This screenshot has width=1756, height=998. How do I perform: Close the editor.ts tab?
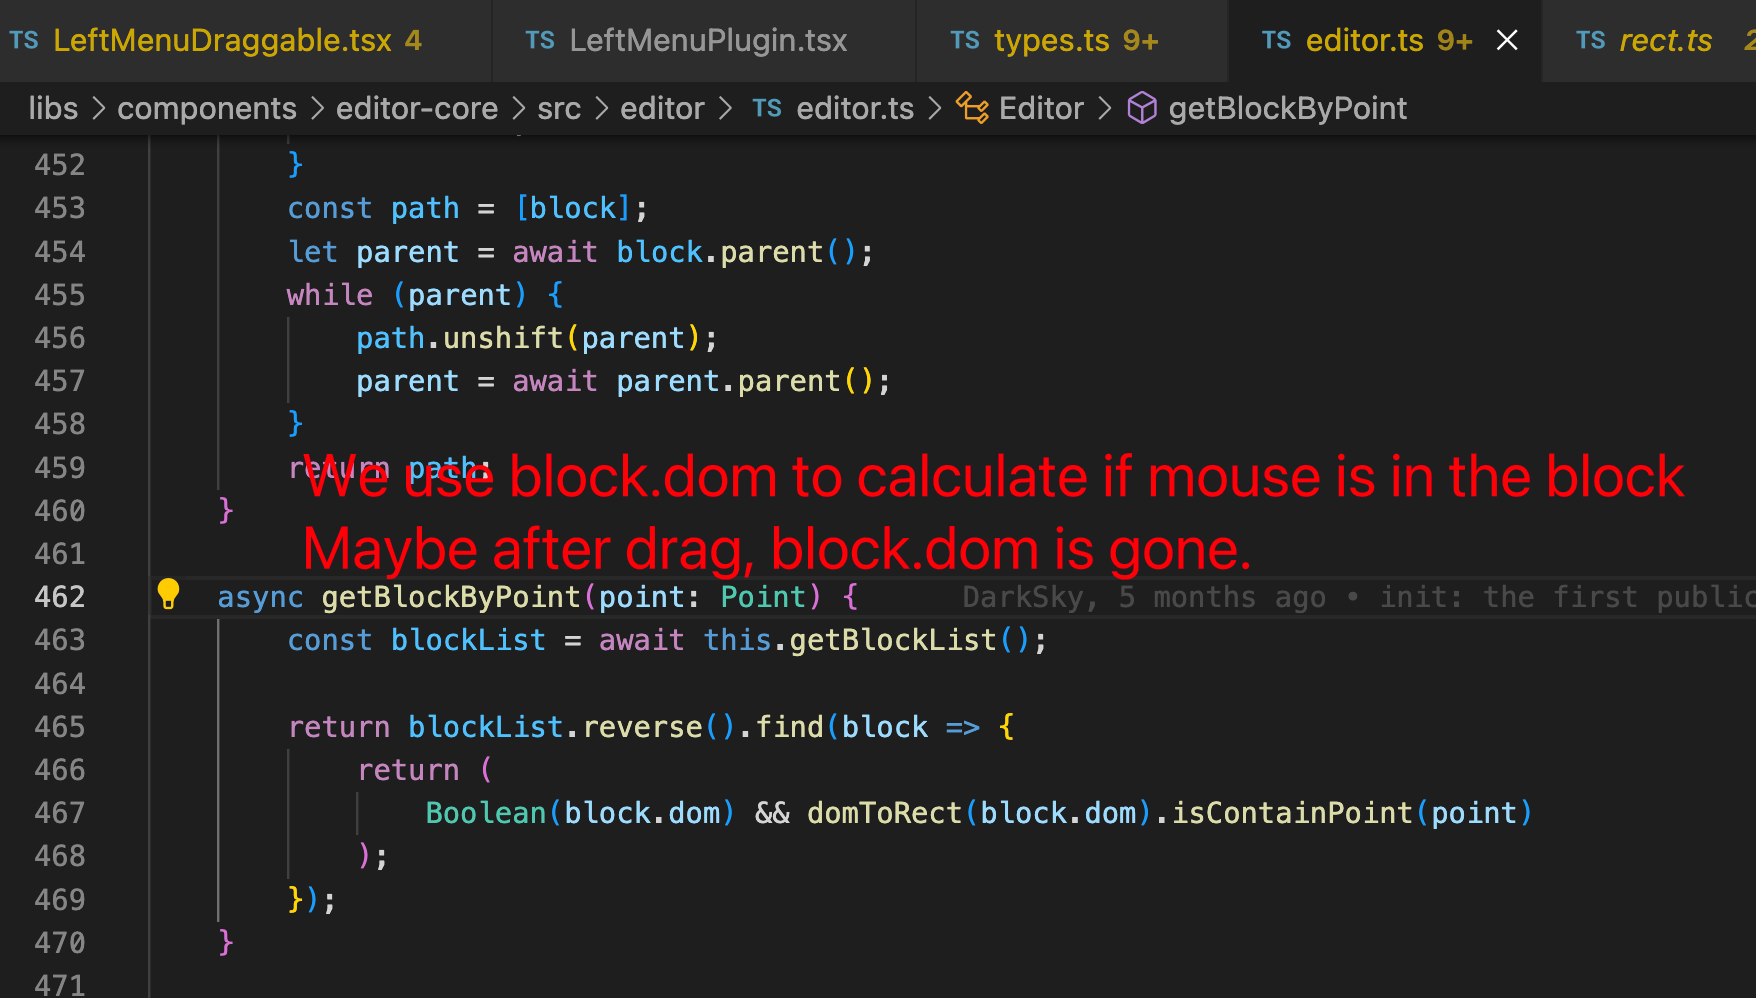coord(1507,41)
